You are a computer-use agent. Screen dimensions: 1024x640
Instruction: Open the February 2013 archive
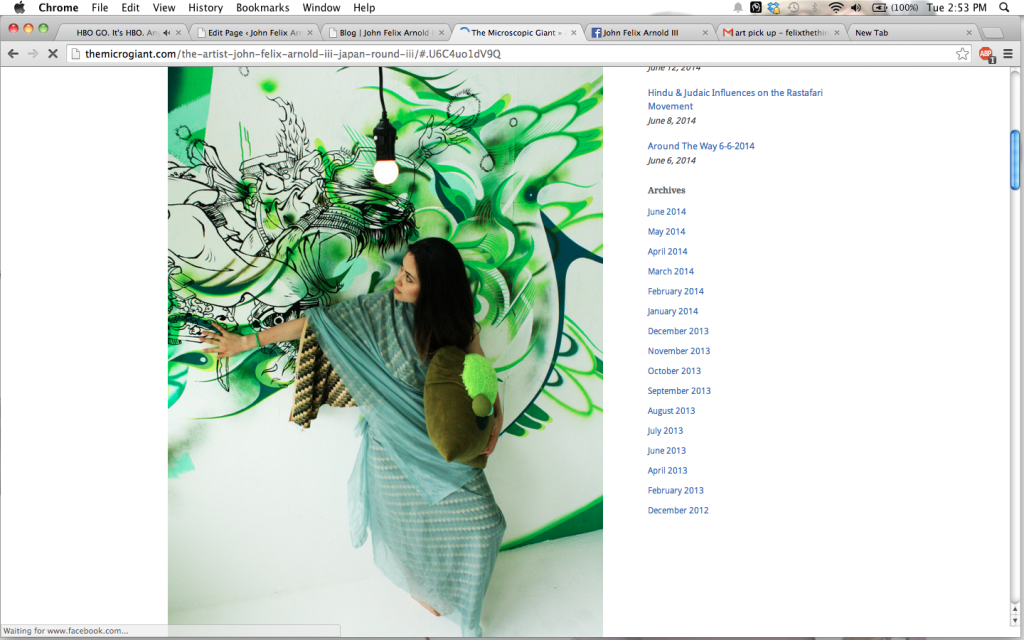pyautogui.click(x=675, y=490)
